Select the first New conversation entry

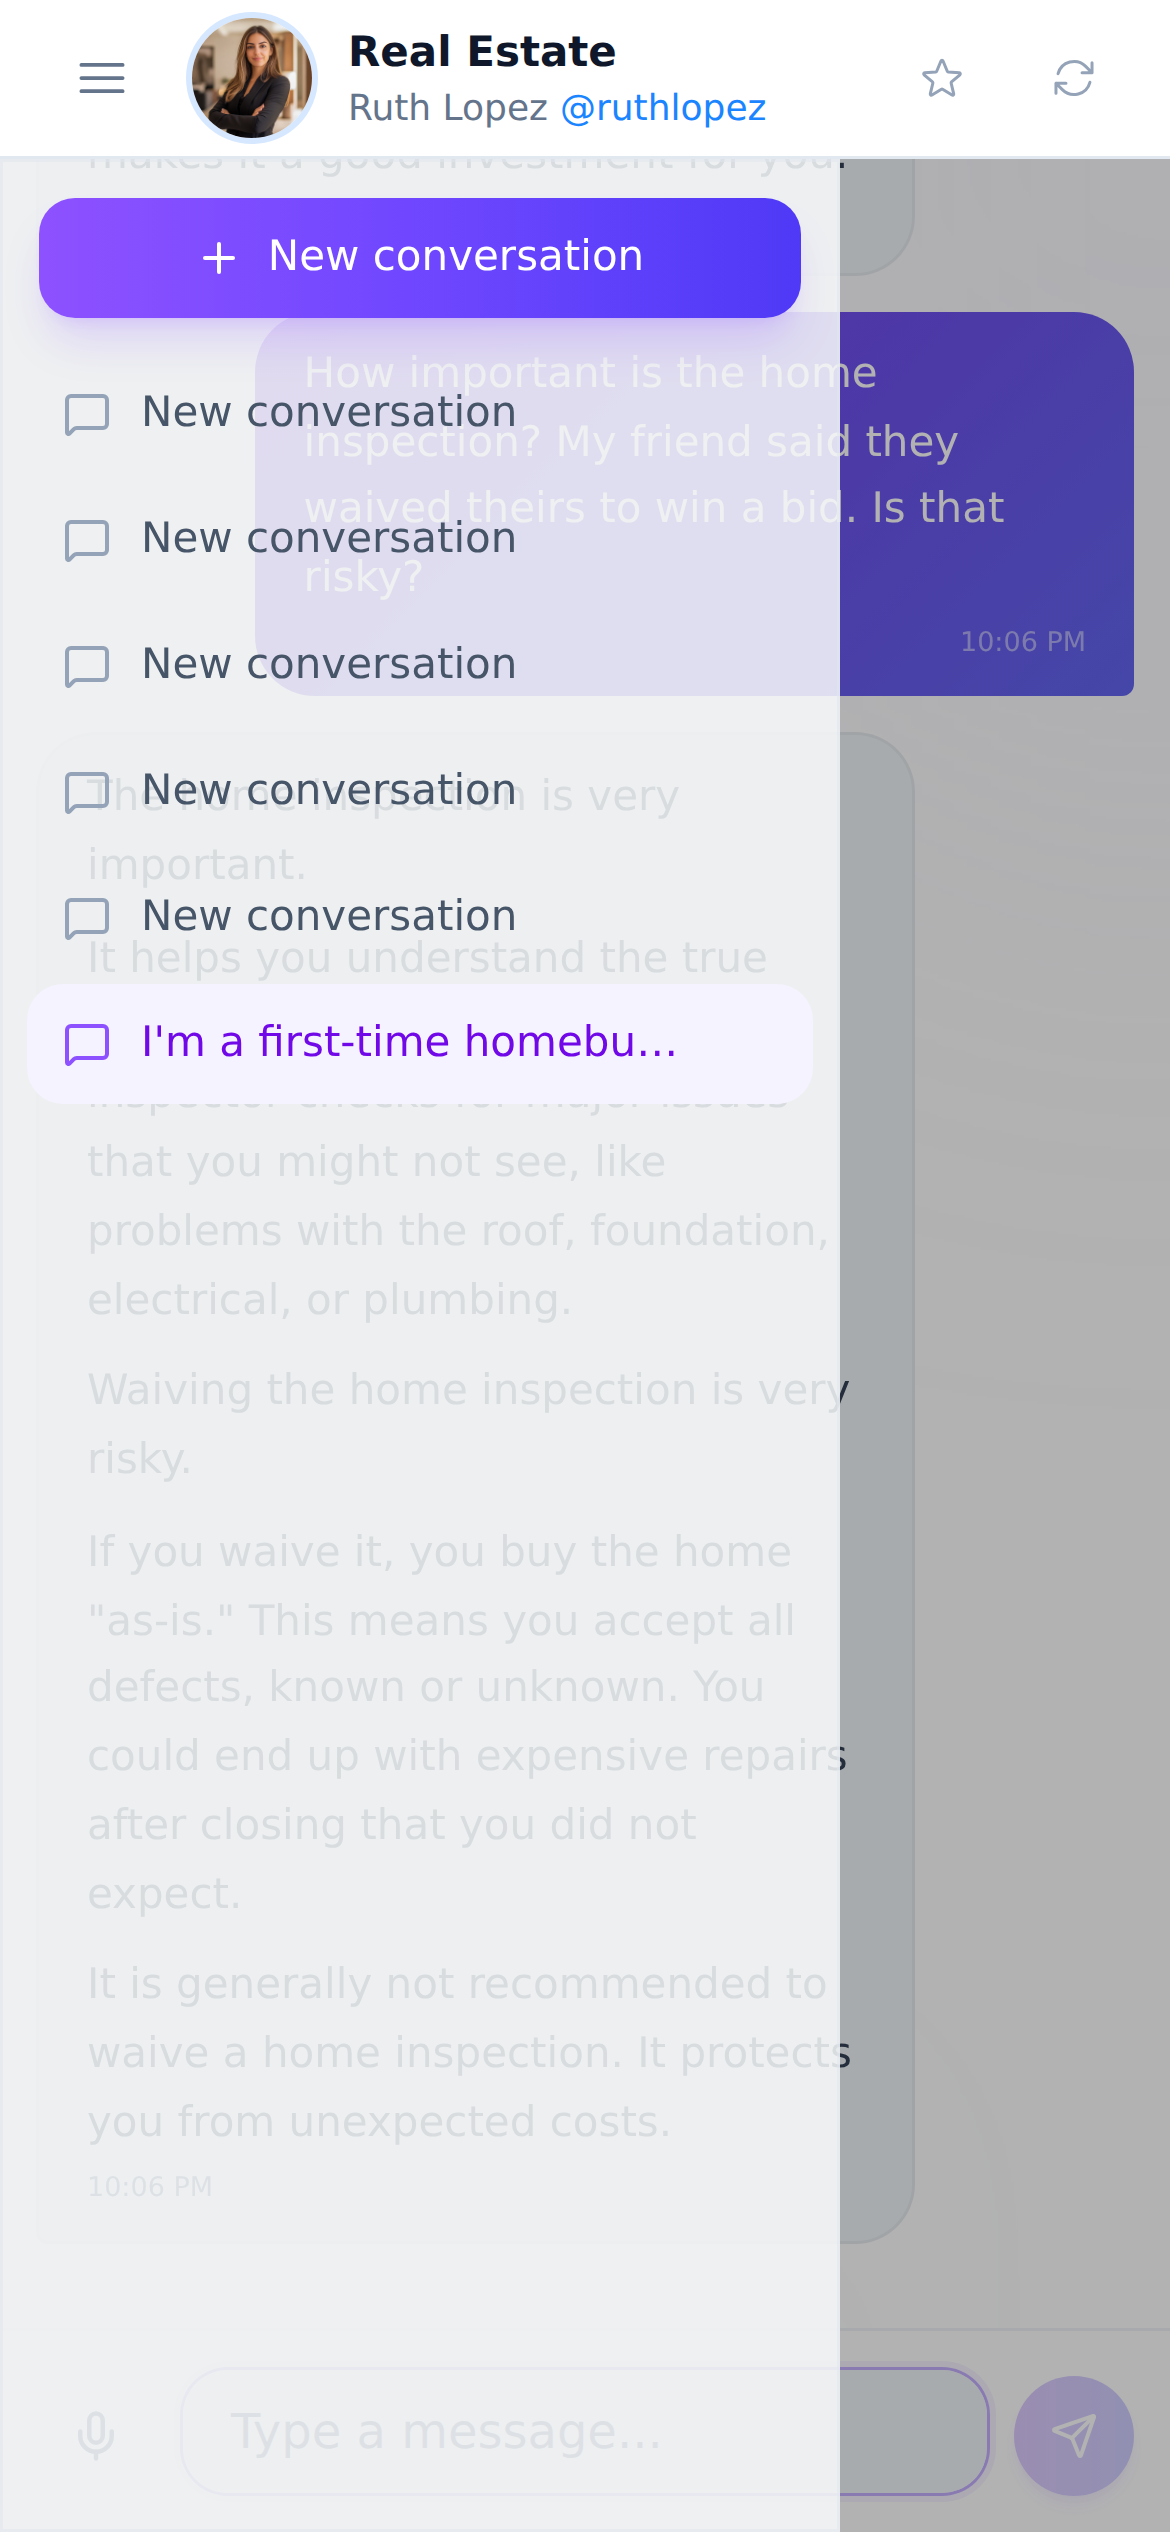(420, 412)
